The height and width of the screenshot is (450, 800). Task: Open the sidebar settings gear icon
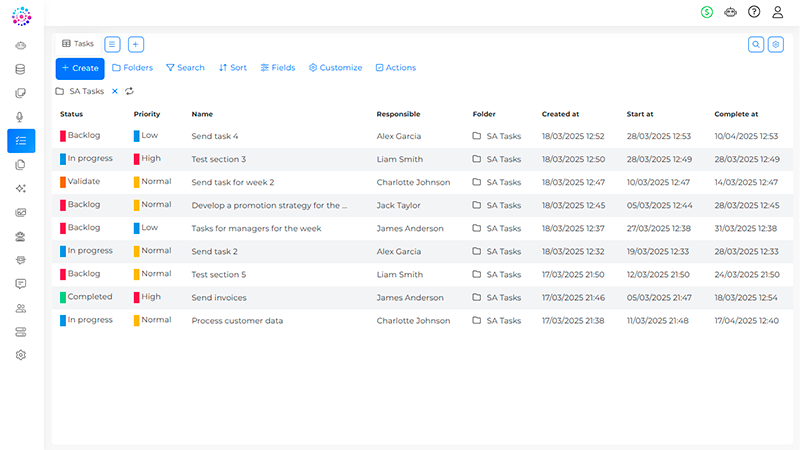[20, 355]
